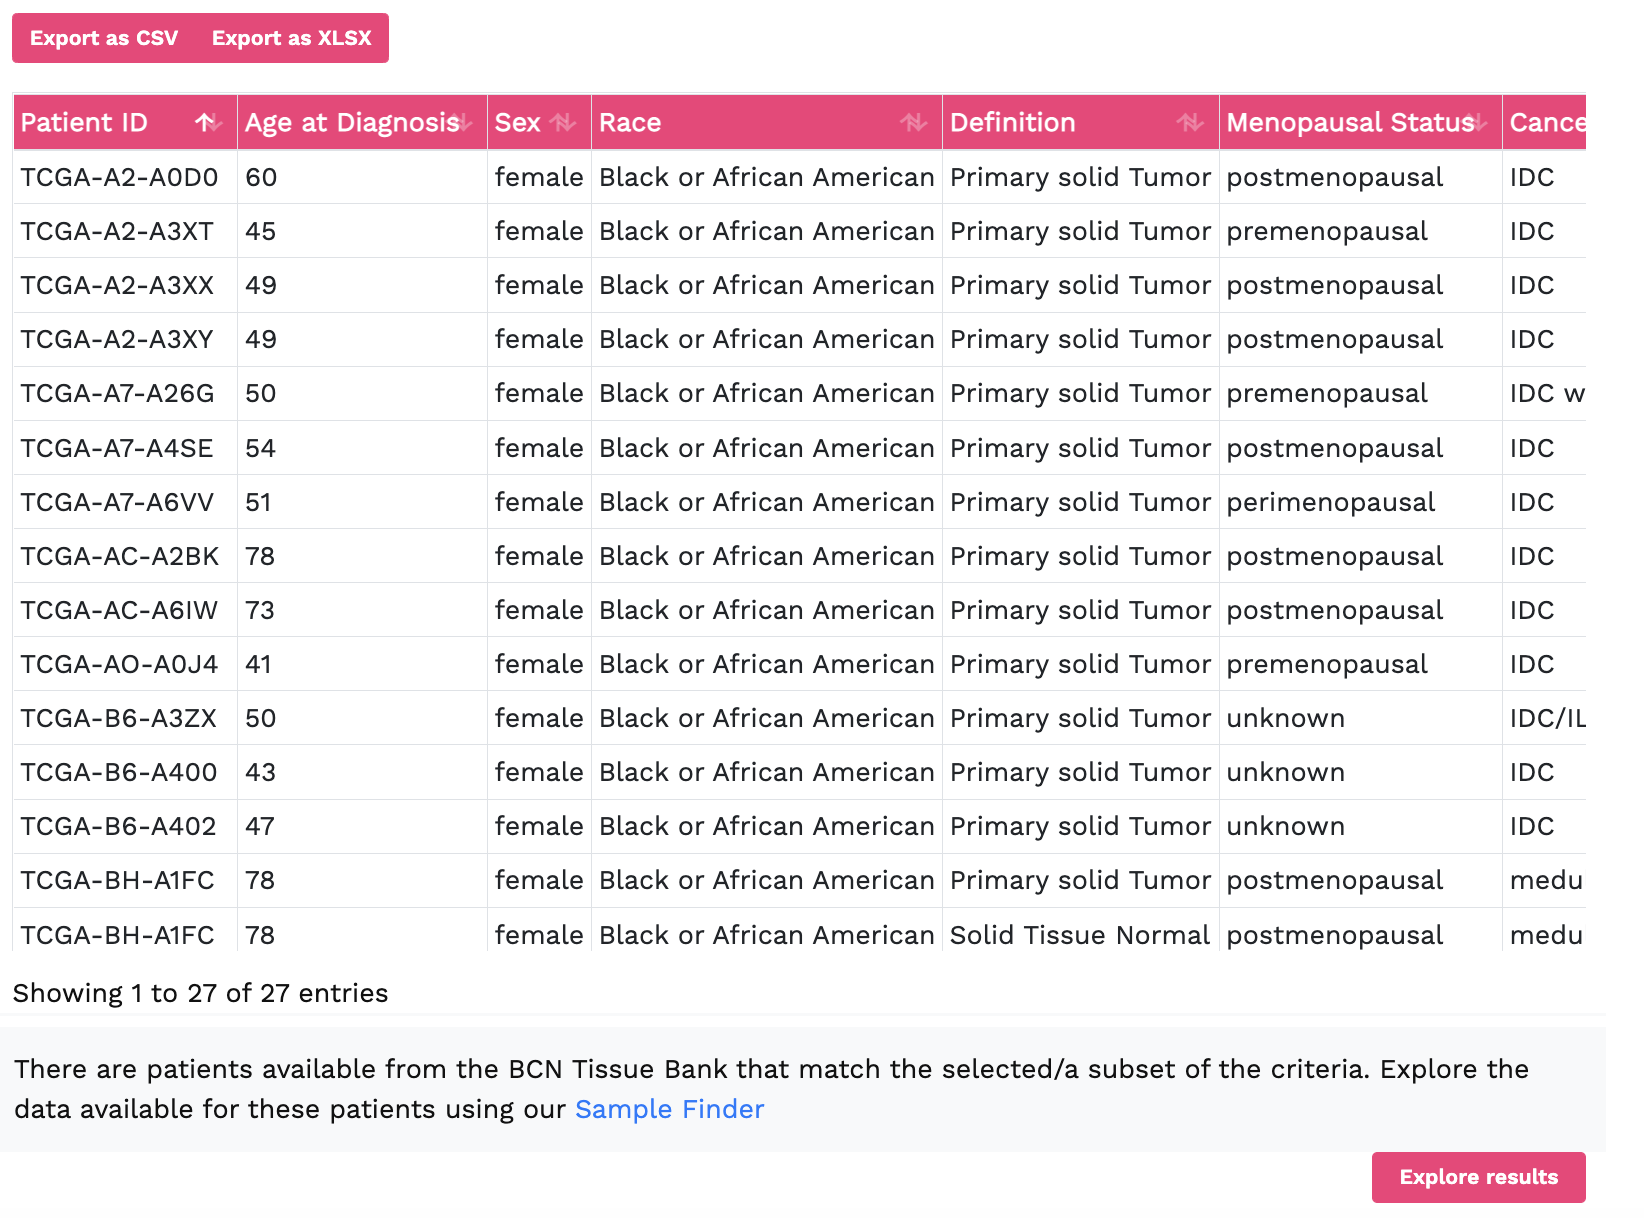Select patient TCGA-B6-A3ZX cell
The height and width of the screenshot is (1218, 1644).
click(x=125, y=718)
